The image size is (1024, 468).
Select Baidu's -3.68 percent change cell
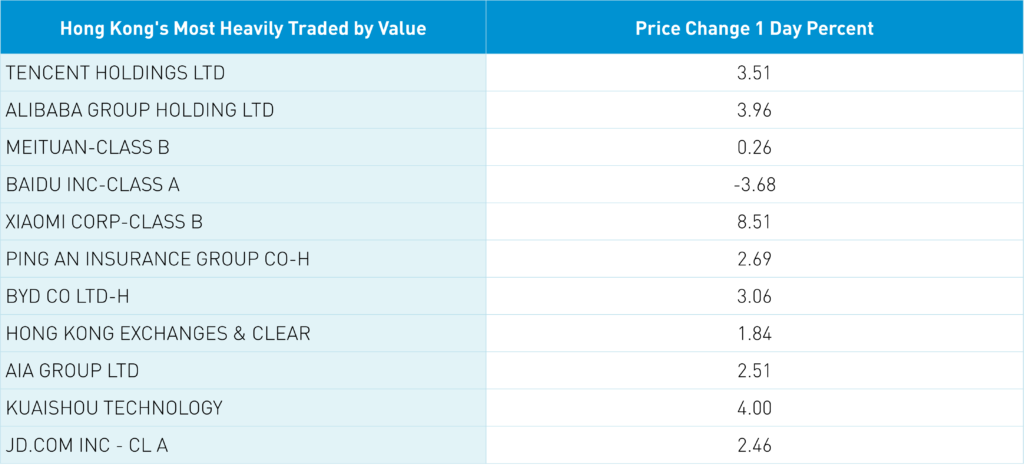pyautogui.click(x=754, y=184)
